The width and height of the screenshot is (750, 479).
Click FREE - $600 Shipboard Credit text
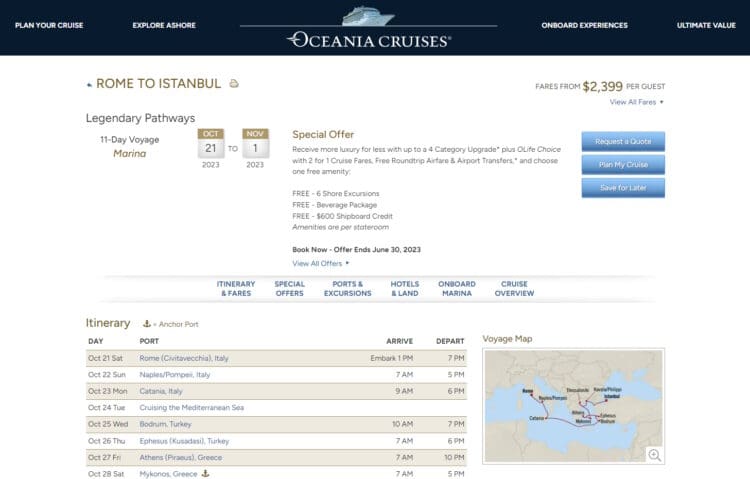(x=342, y=216)
